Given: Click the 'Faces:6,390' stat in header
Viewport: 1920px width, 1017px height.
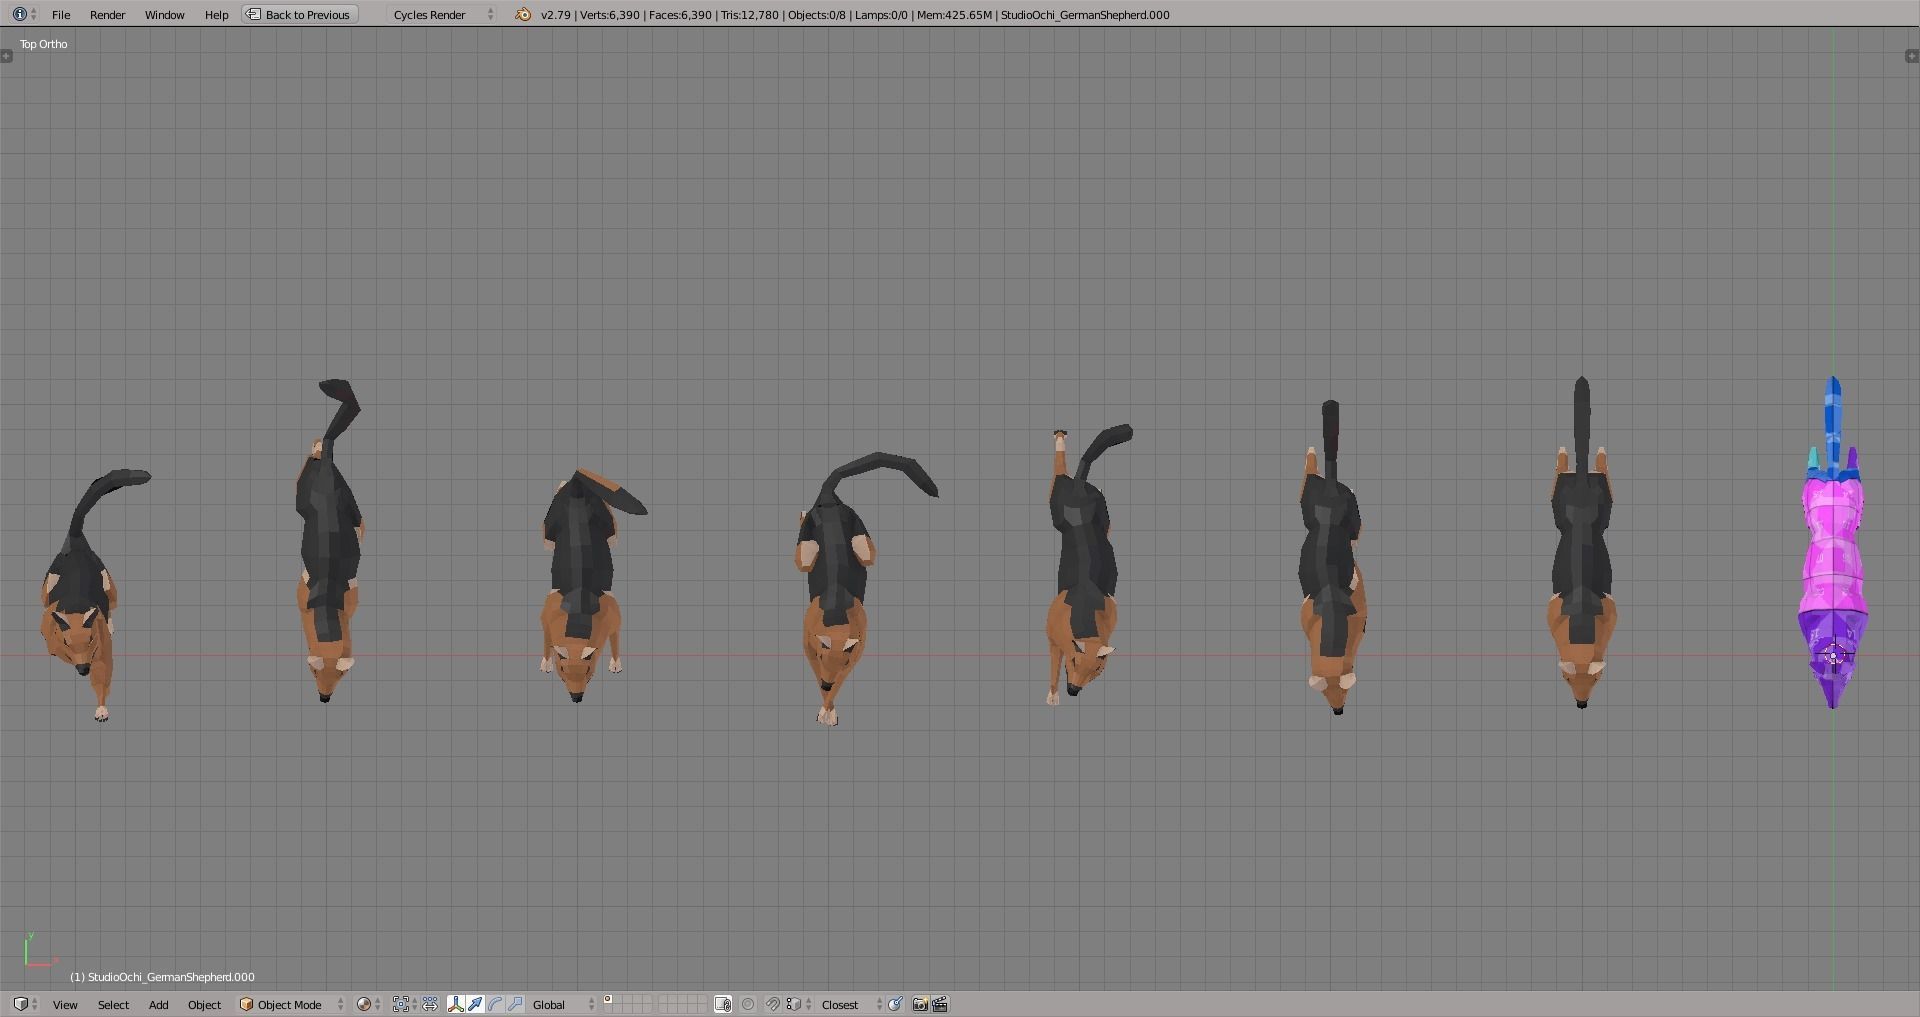Looking at the screenshot, I should click(680, 14).
